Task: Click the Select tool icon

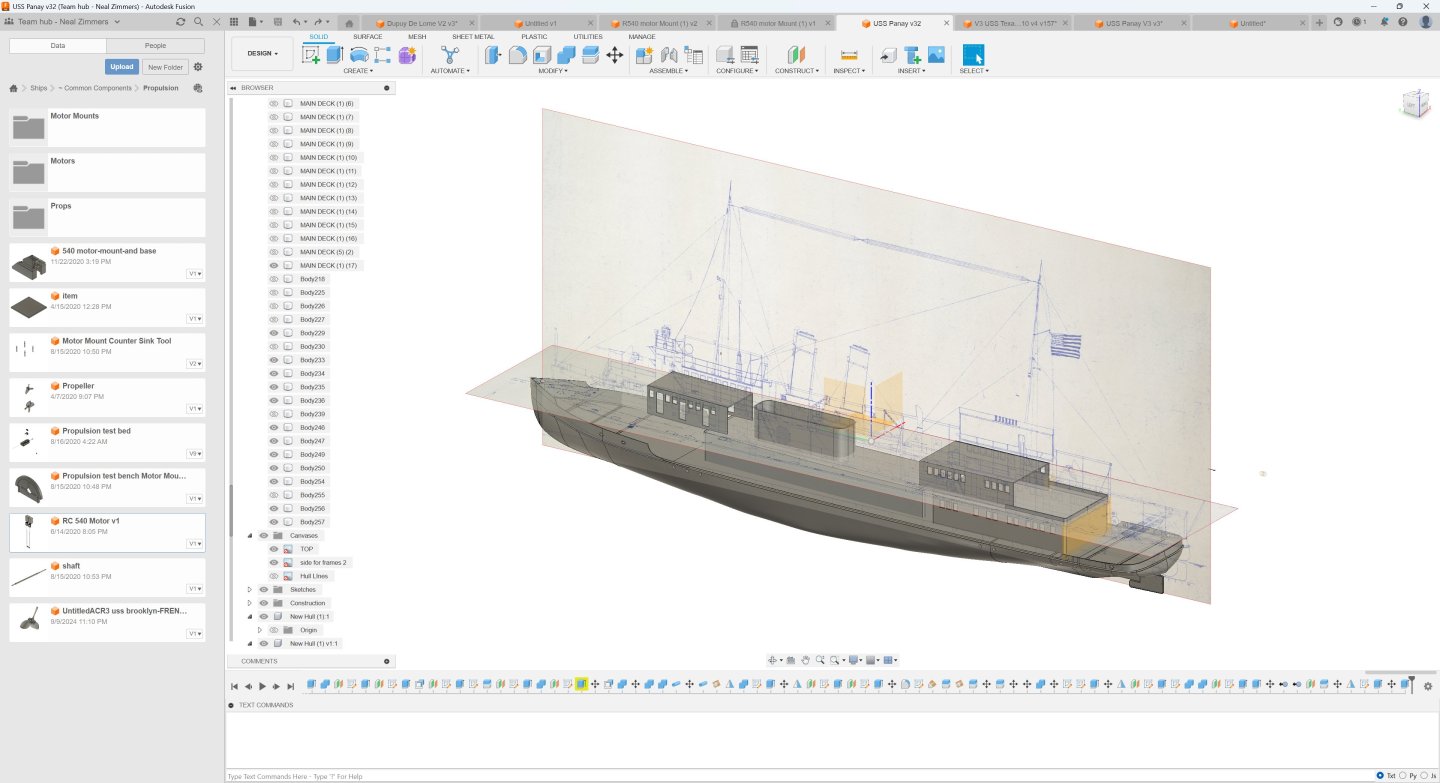Action: pyautogui.click(x=973, y=55)
